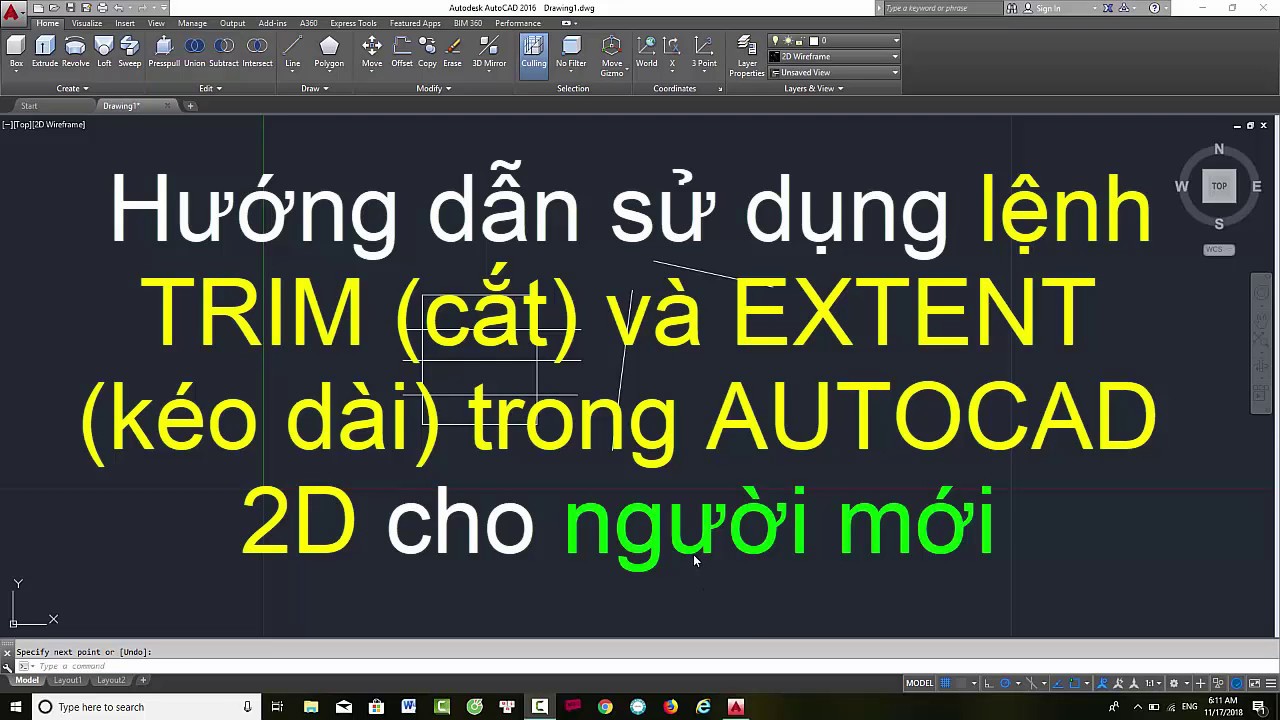1280x720 pixels.
Task: Click the Extrude tool
Action: [x=45, y=52]
